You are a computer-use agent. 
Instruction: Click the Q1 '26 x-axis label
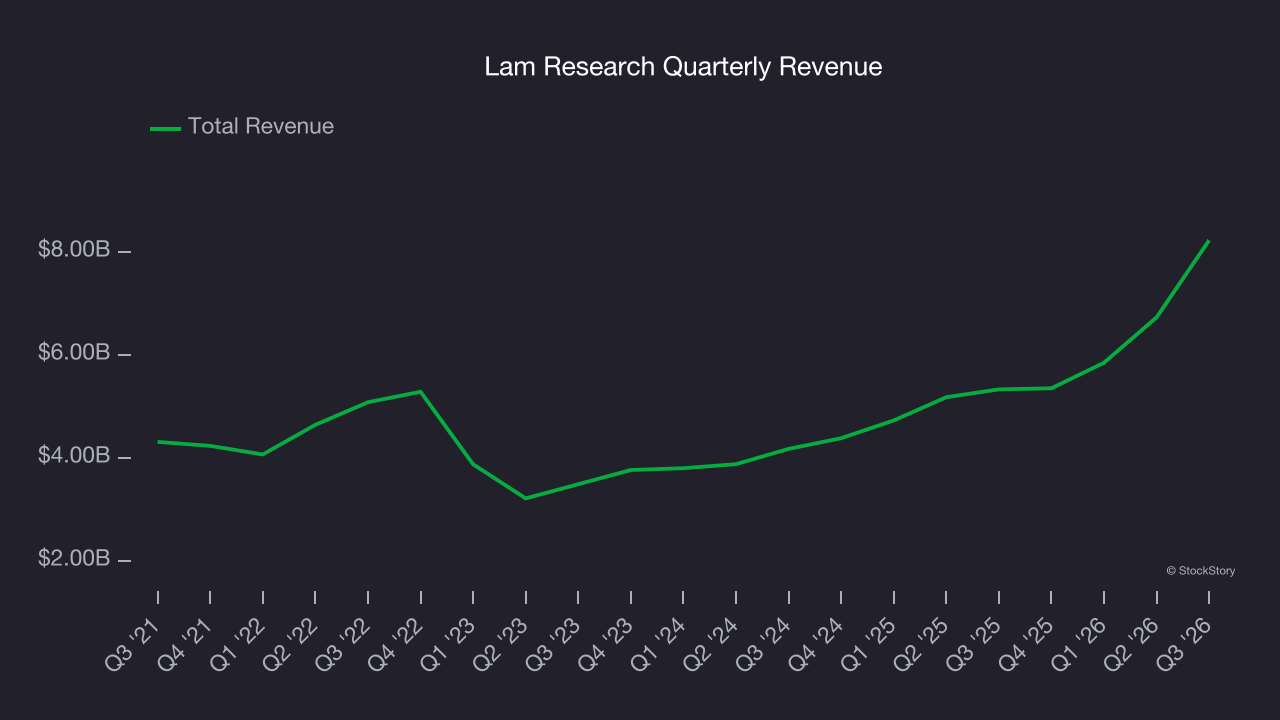pos(1080,643)
